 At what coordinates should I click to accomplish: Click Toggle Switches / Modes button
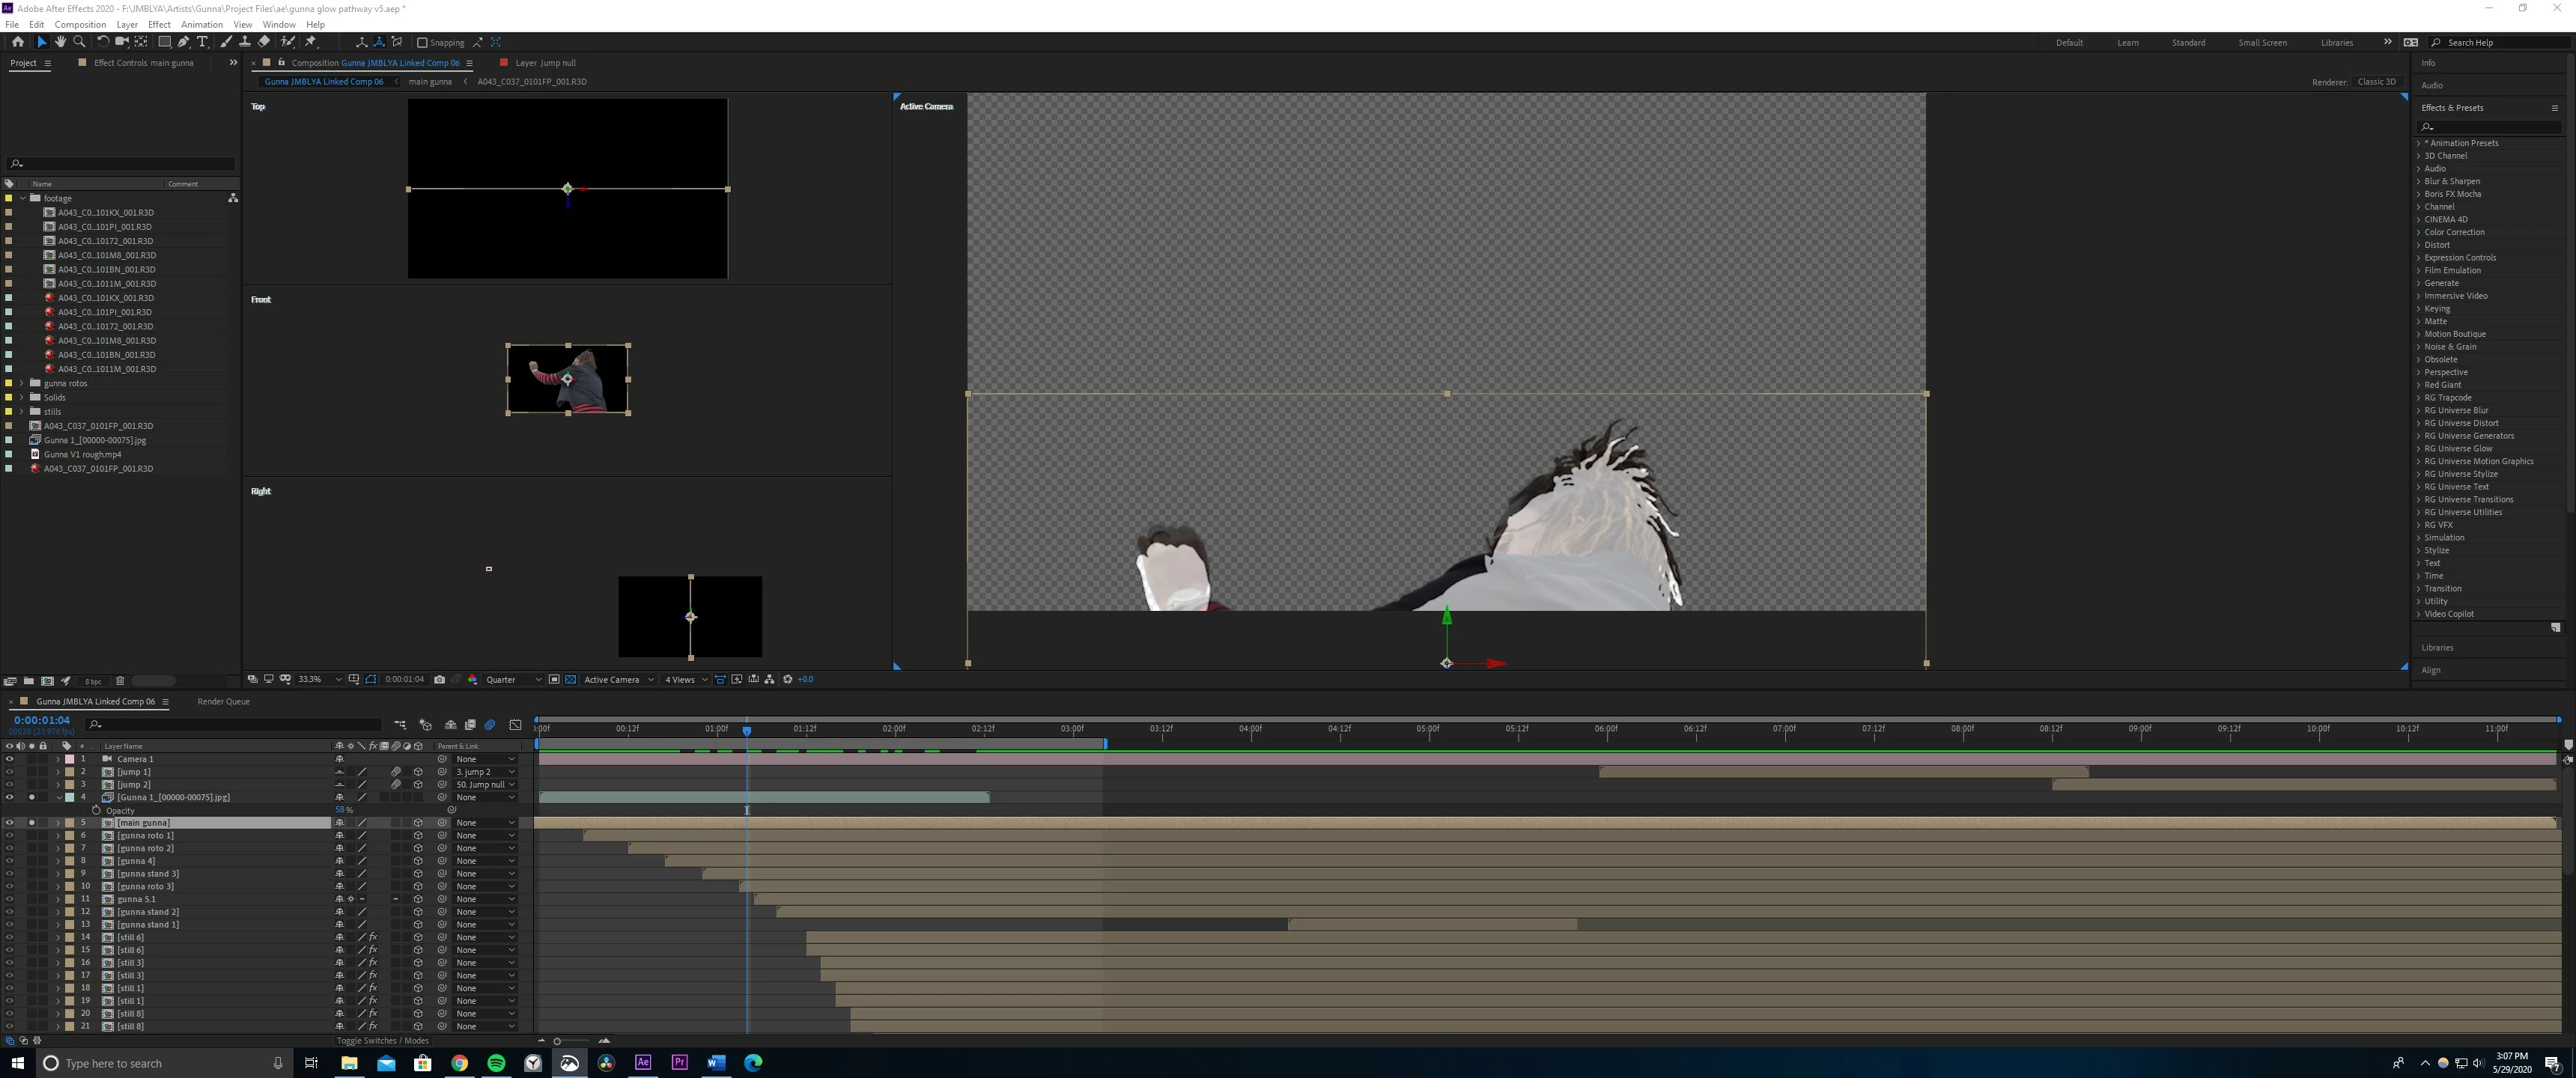click(x=382, y=1040)
